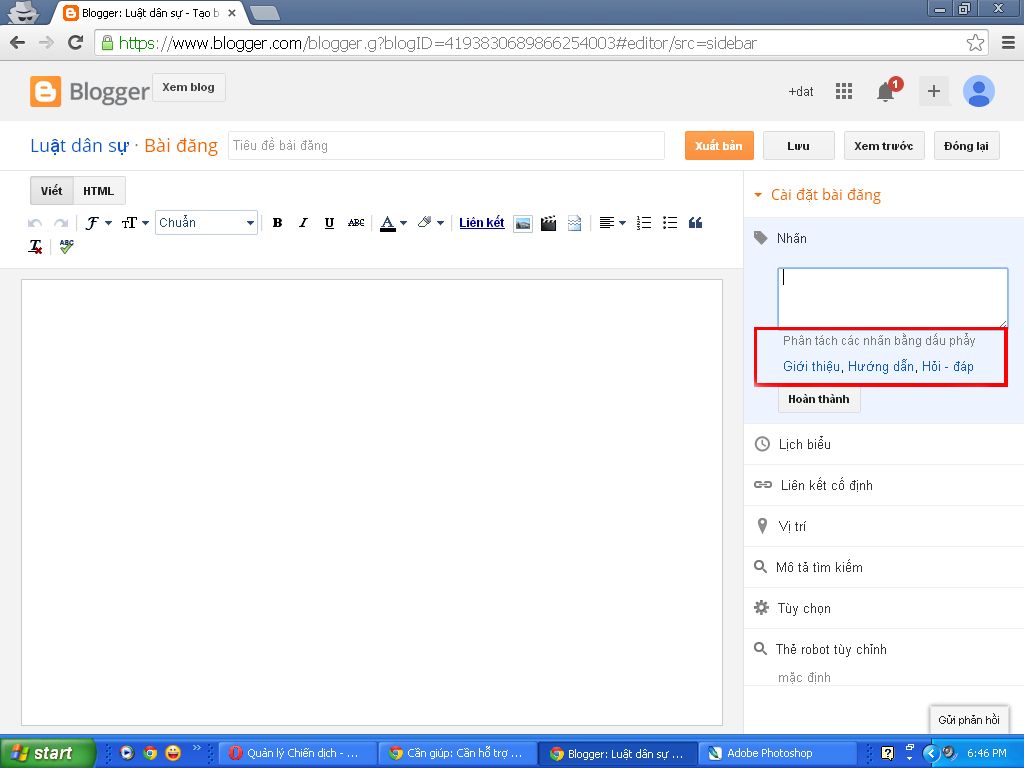Click the Italic formatting icon
The width and height of the screenshot is (1024, 768).
(x=303, y=223)
